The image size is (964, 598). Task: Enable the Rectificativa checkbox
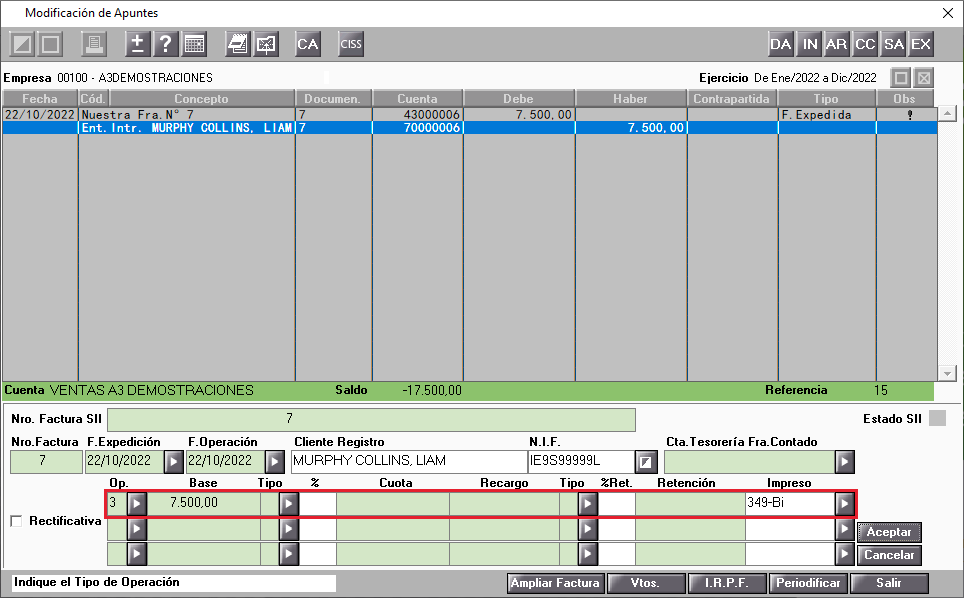[17, 521]
